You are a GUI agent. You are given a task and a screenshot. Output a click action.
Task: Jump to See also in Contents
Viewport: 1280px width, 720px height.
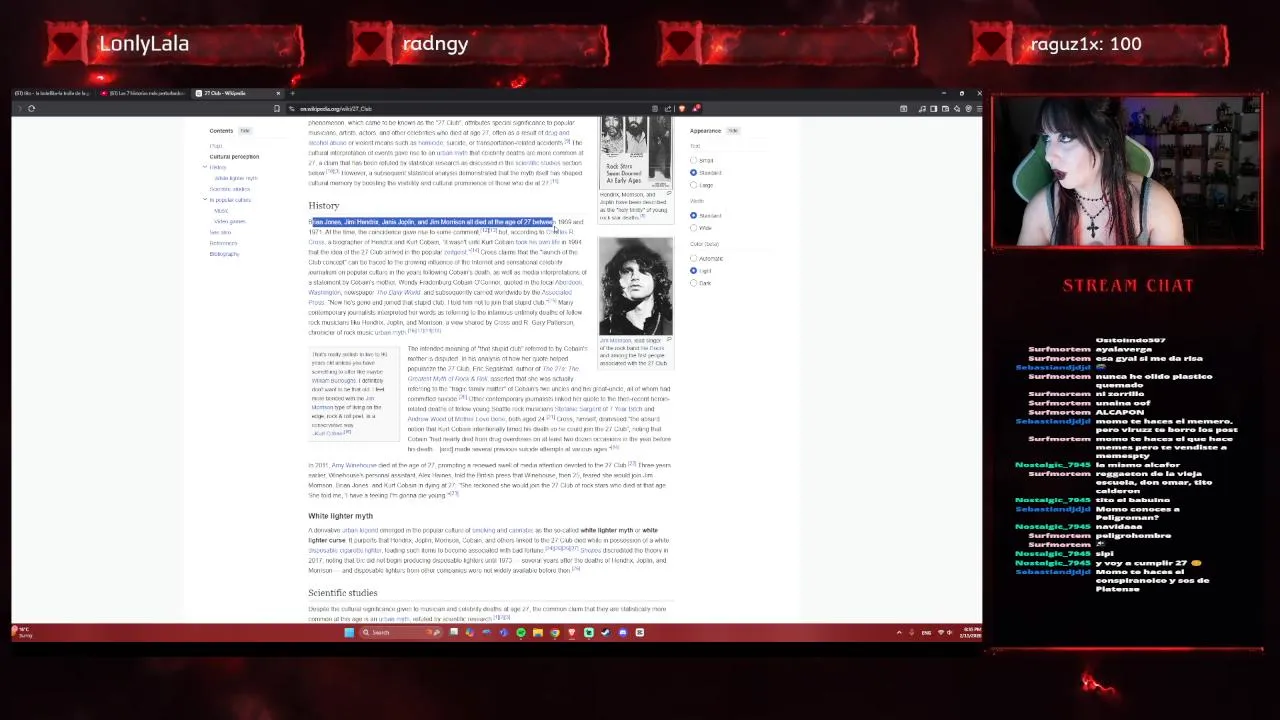point(219,232)
